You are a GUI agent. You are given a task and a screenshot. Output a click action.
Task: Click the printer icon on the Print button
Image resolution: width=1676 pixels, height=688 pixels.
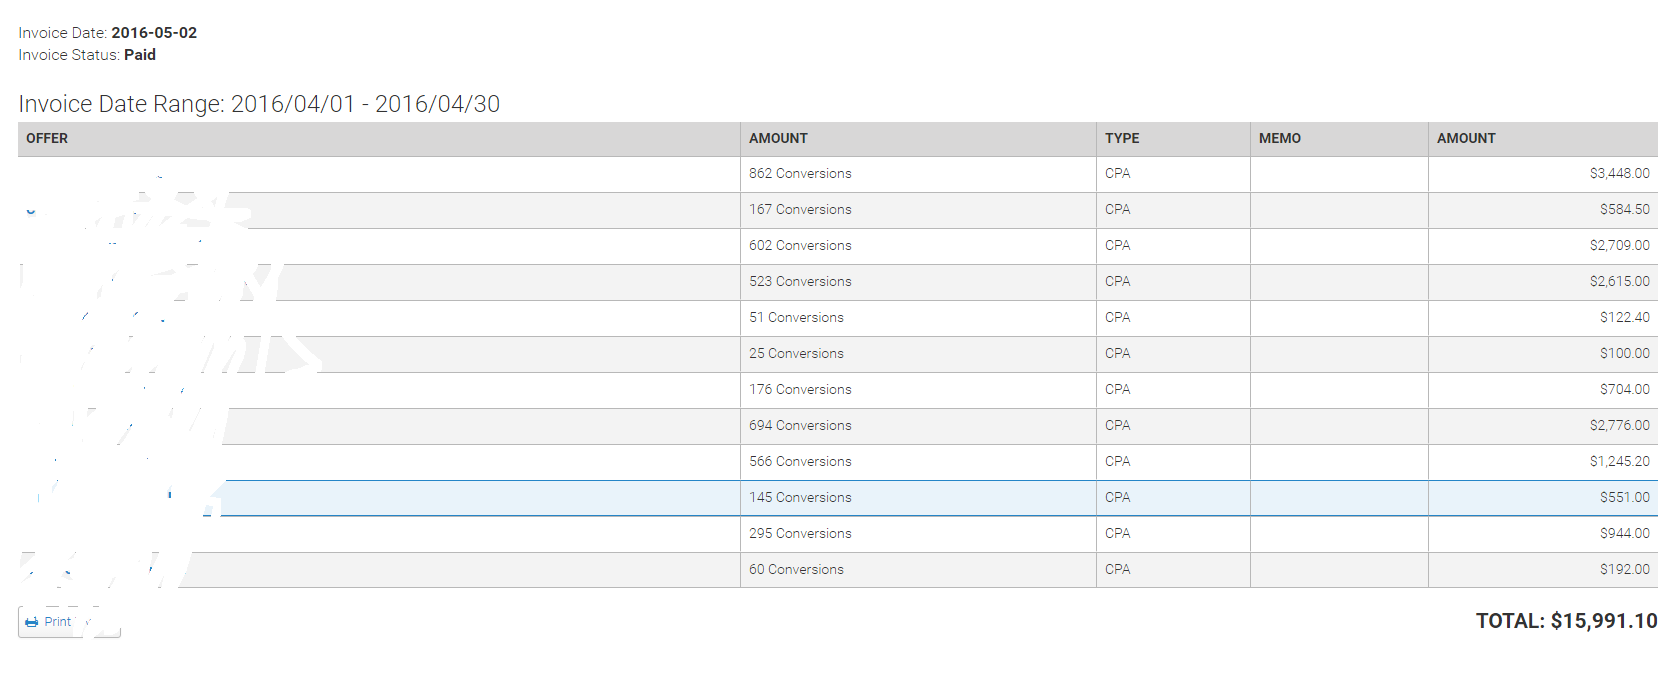[x=32, y=622]
